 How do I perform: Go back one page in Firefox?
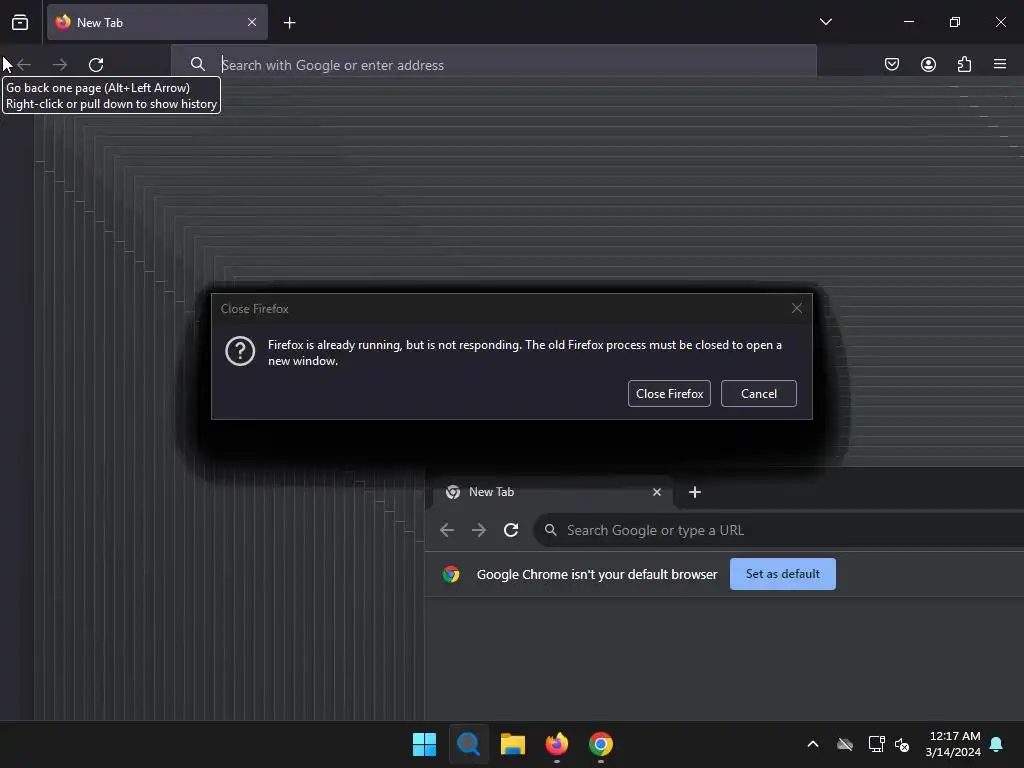(24, 65)
